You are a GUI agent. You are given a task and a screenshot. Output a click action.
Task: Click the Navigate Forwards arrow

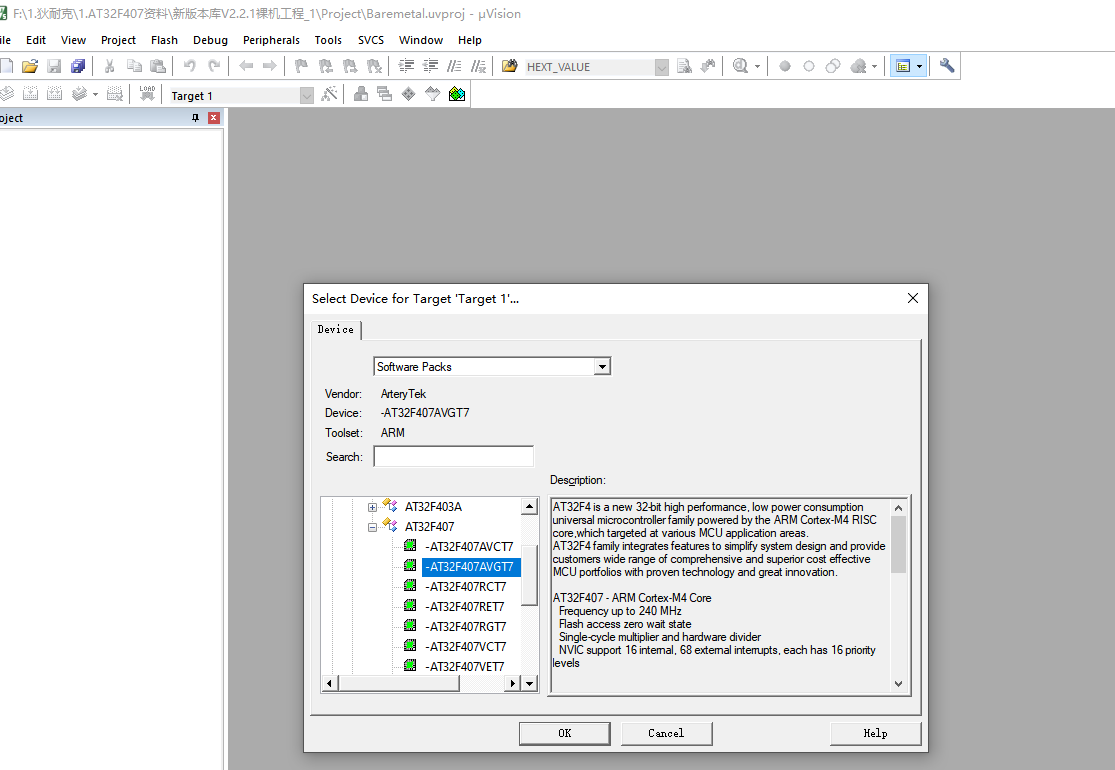click(270, 66)
